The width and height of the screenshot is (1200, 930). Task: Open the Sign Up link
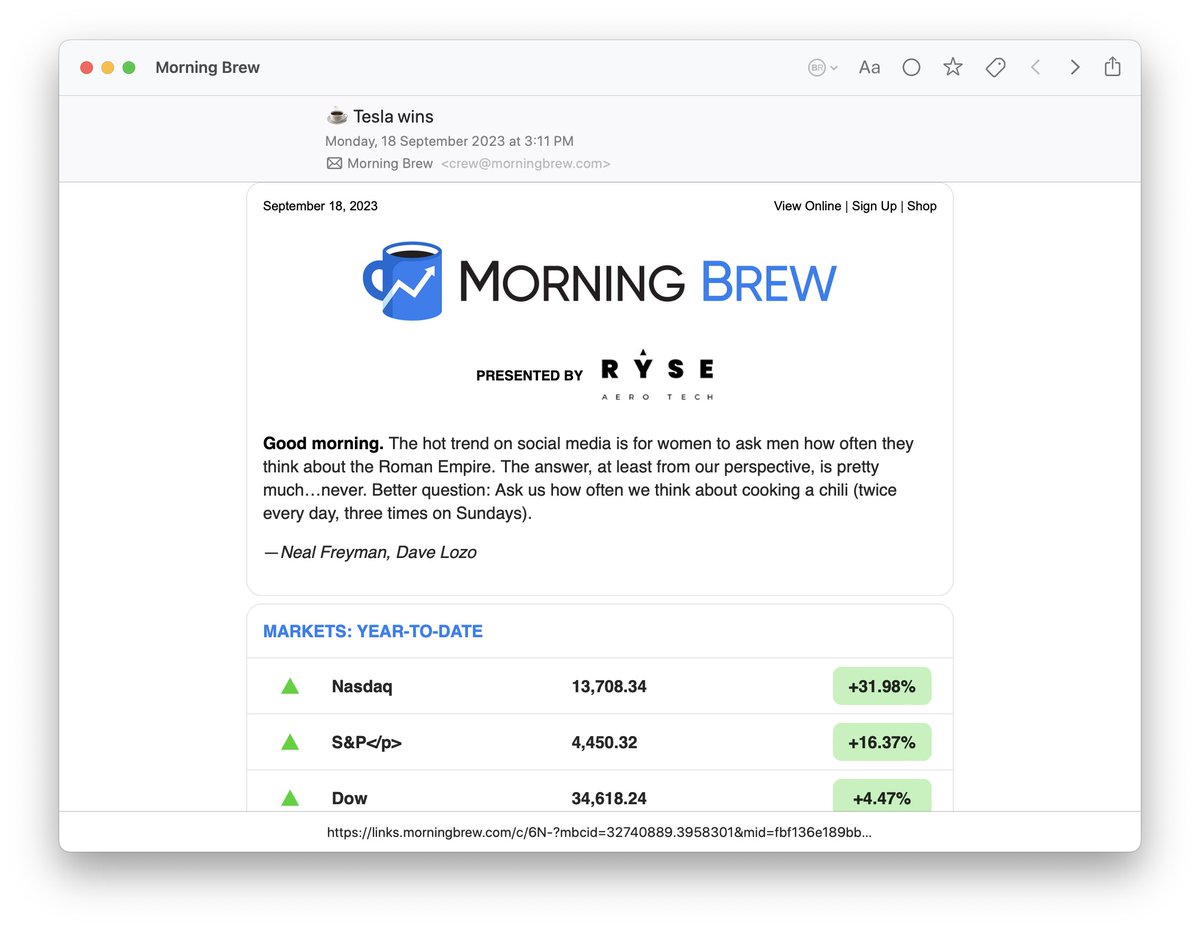point(874,206)
